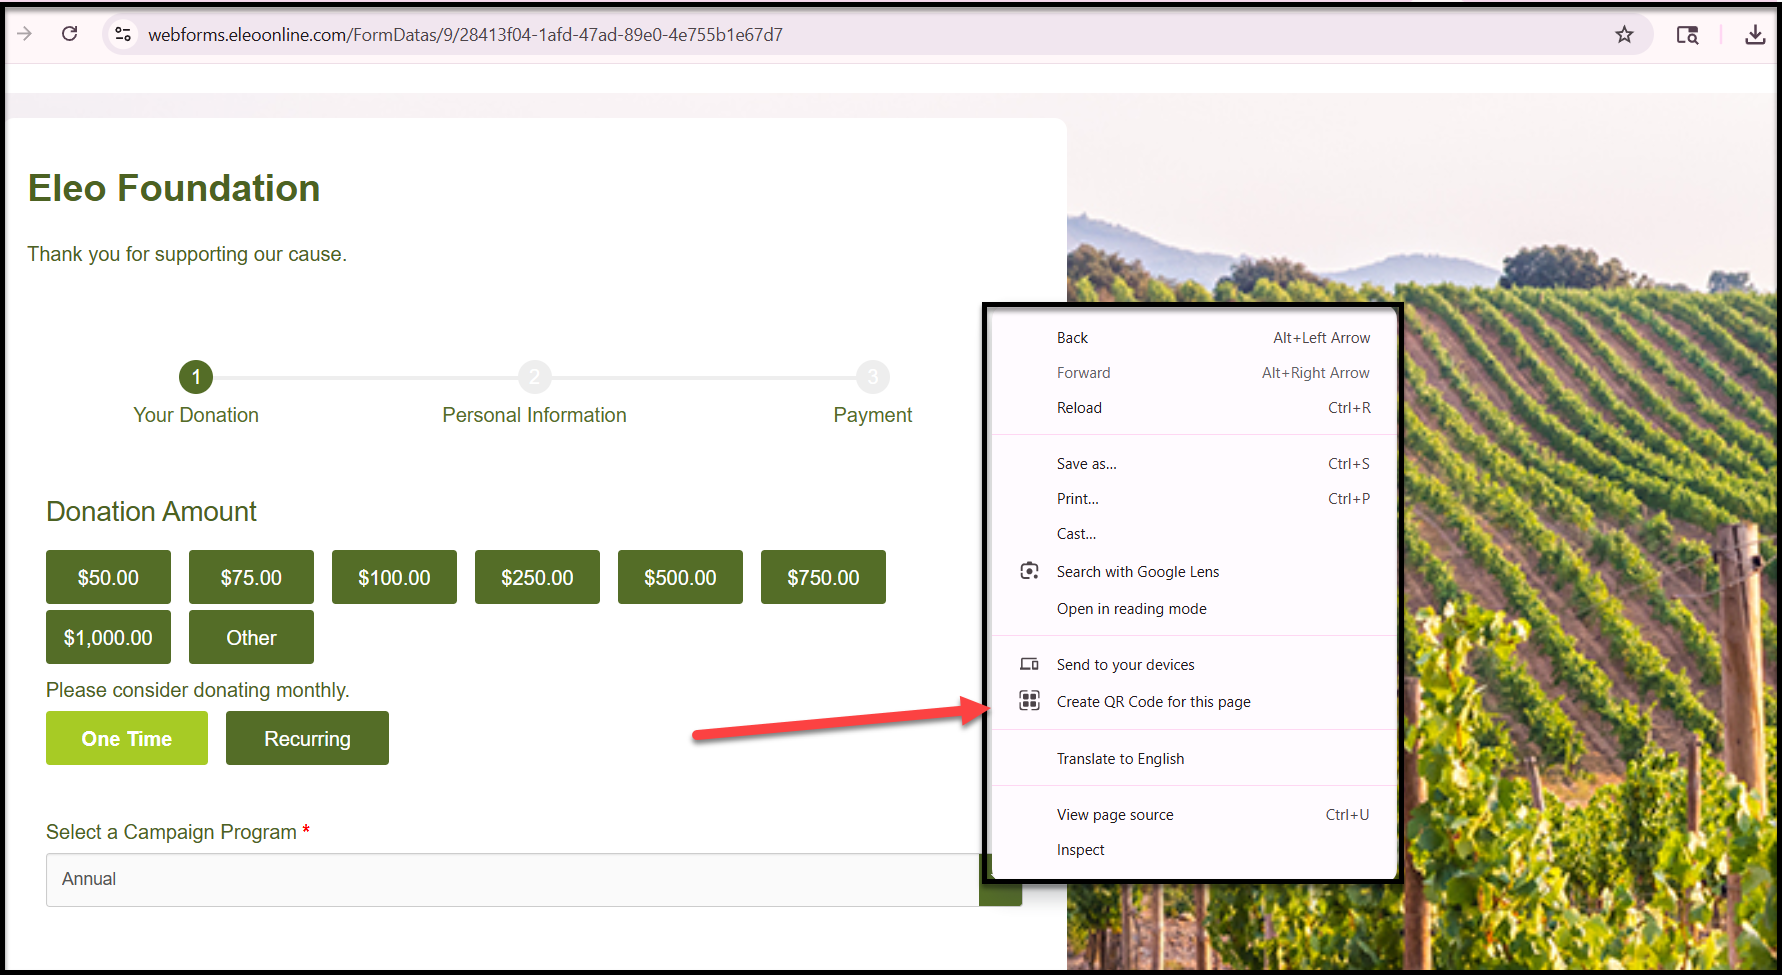Viewport: 1782px width, 975px height.
Task: Open browser downloads icon
Action: tap(1755, 35)
